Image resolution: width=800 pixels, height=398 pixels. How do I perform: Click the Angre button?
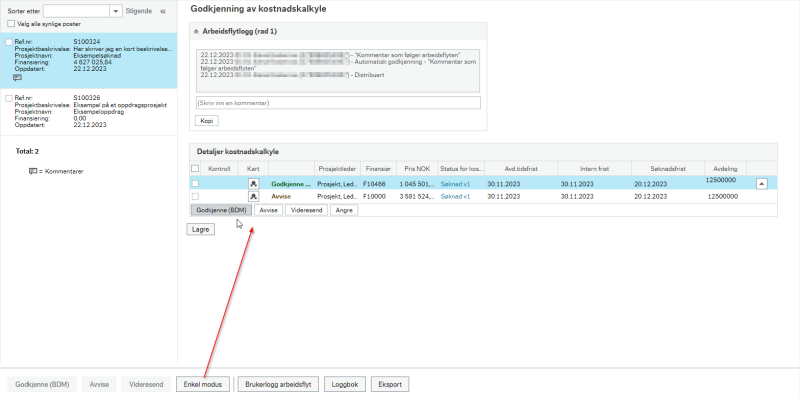click(x=344, y=210)
